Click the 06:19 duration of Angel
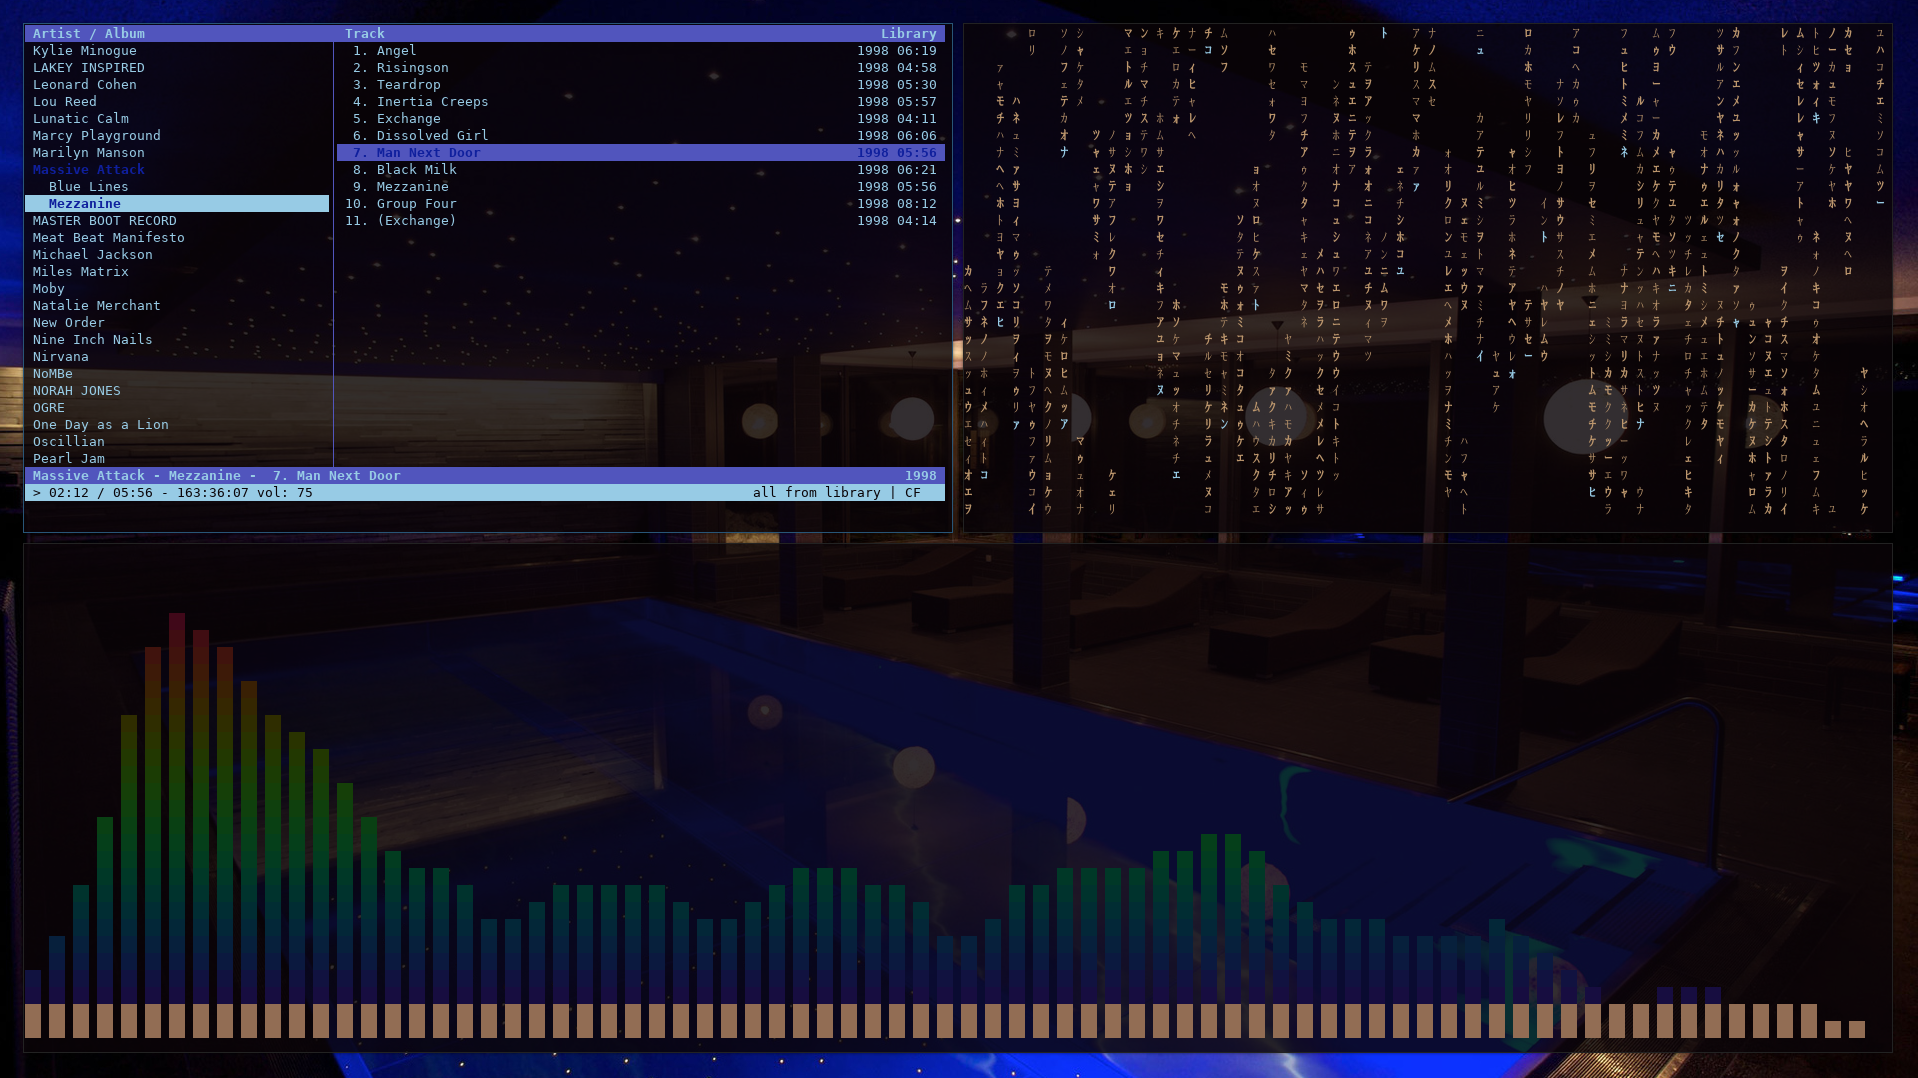The width and height of the screenshot is (1918, 1078). (x=916, y=51)
